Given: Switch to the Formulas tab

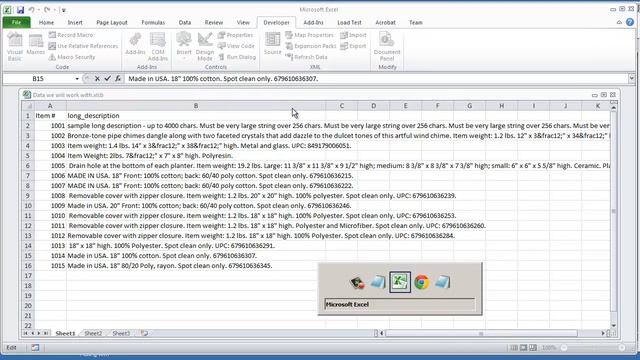Looking at the screenshot, I should pos(153,22).
